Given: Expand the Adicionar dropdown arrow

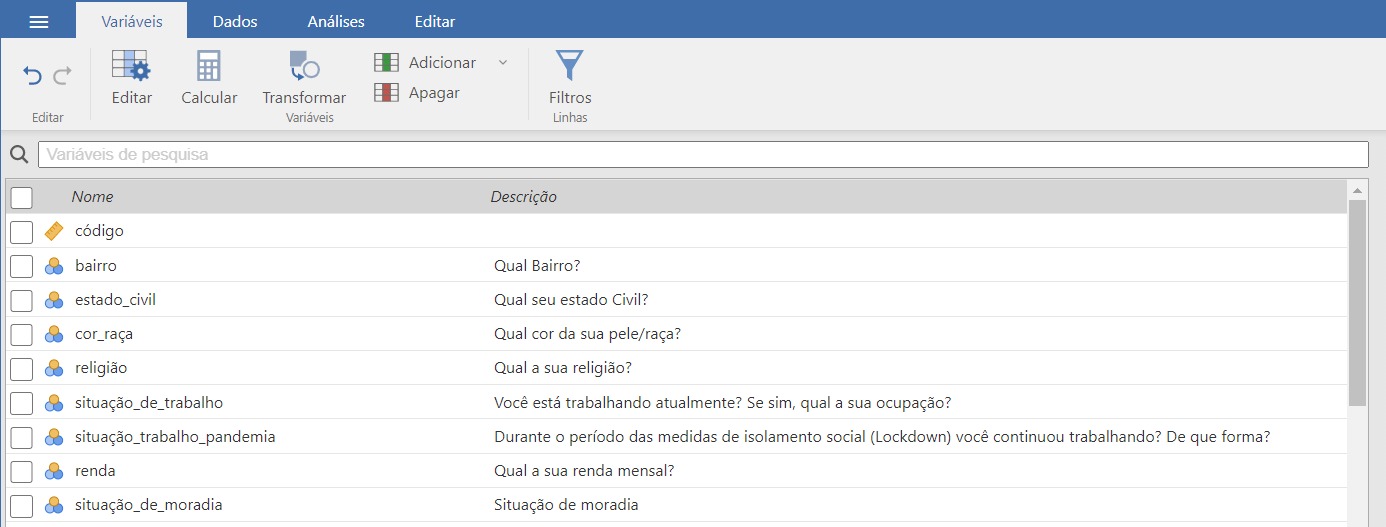Looking at the screenshot, I should point(503,62).
